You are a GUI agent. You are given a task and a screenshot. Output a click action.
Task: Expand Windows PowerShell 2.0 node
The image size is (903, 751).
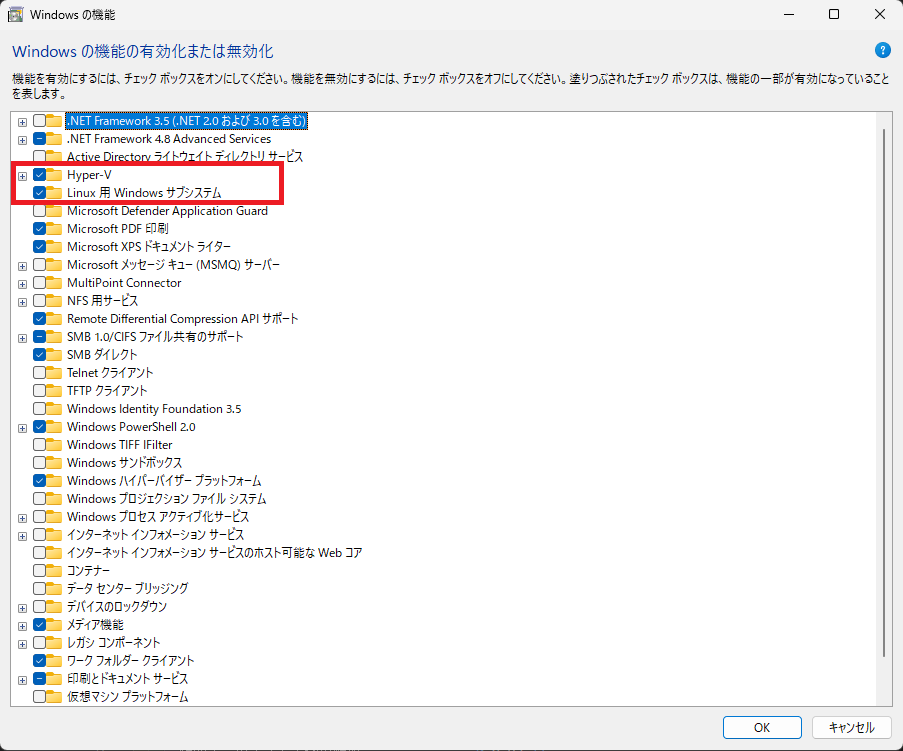point(22,428)
